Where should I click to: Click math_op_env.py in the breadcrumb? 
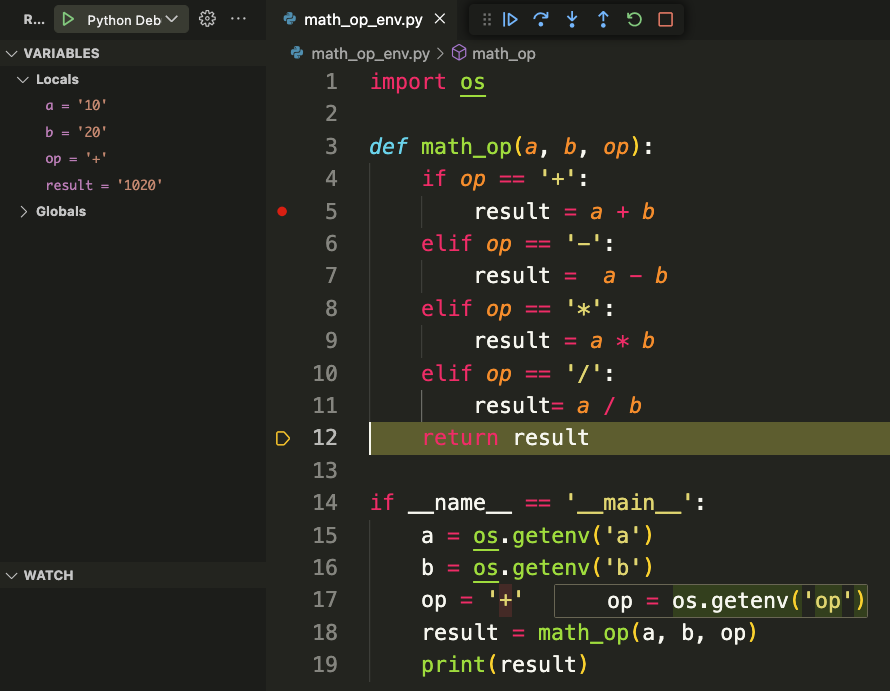[370, 53]
